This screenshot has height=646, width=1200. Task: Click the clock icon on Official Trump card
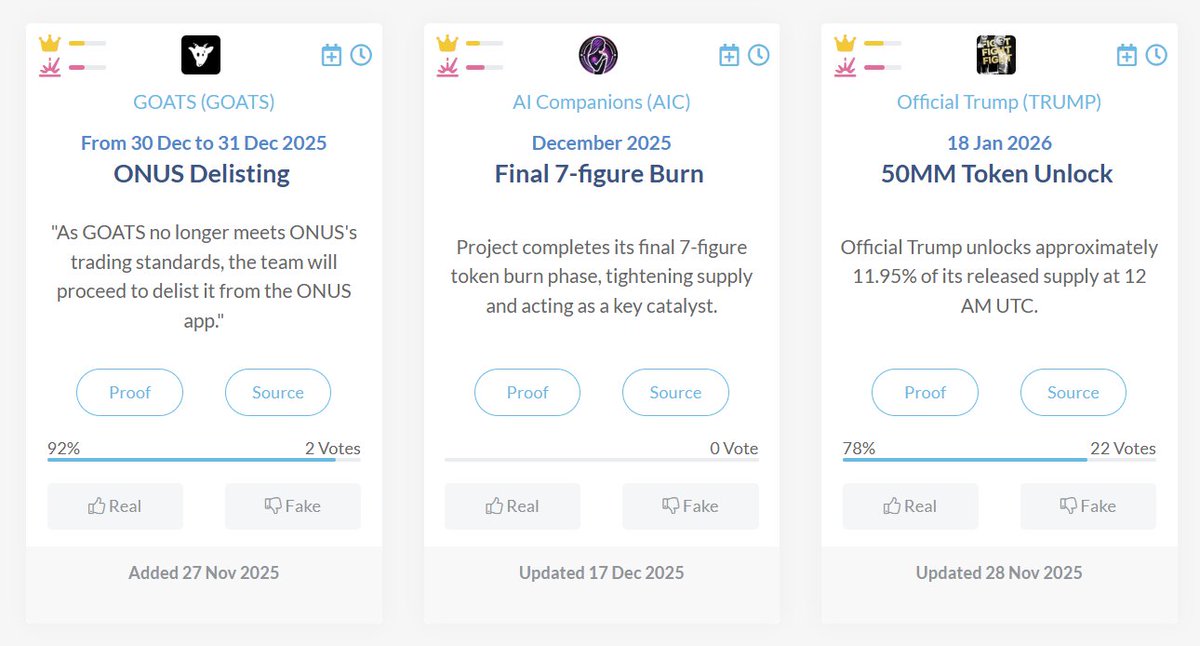coord(1156,55)
